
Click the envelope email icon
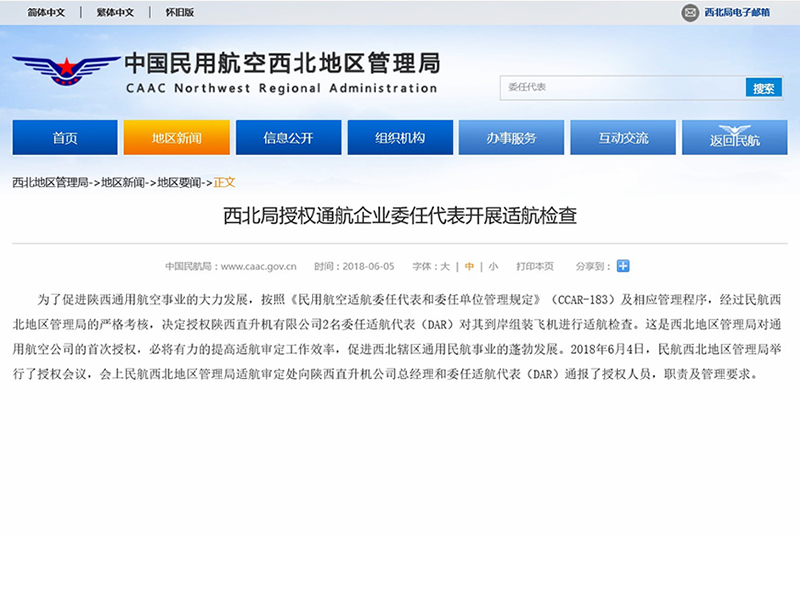690,12
